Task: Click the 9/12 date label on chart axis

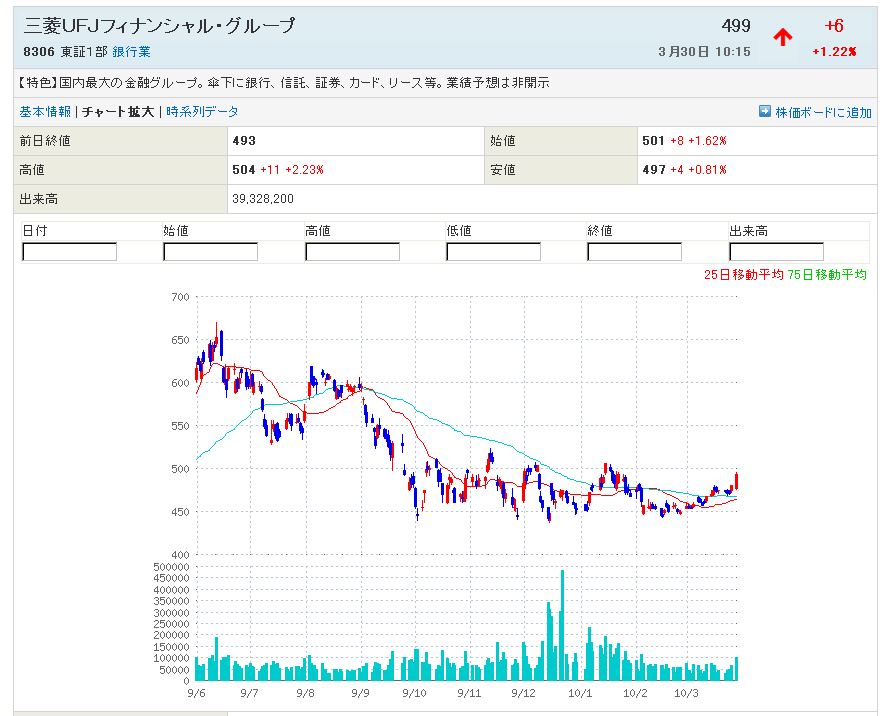Action: (524, 693)
